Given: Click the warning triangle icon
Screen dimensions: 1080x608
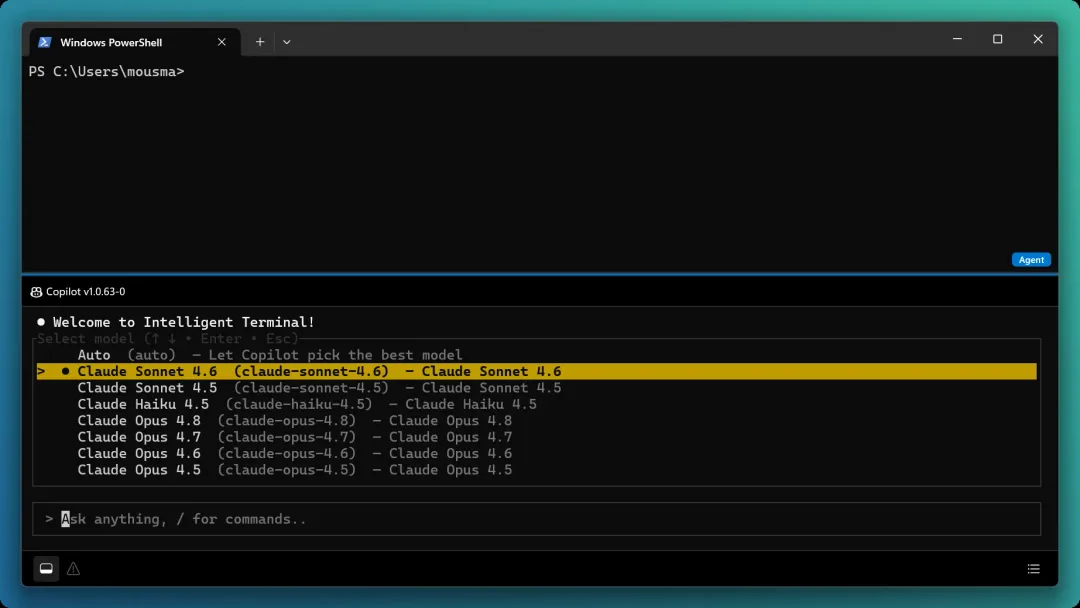Looking at the screenshot, I should click(x=73, y=569).
